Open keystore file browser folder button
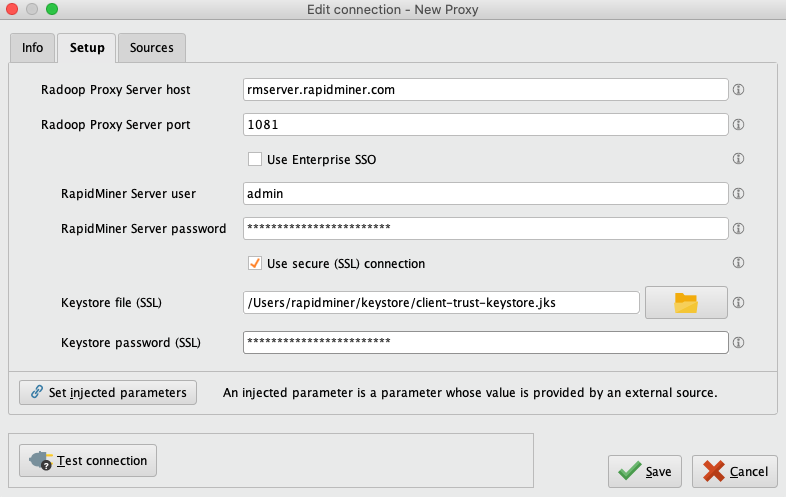The width and height of the screenshot is (786, 497). (x=685, y=303)
